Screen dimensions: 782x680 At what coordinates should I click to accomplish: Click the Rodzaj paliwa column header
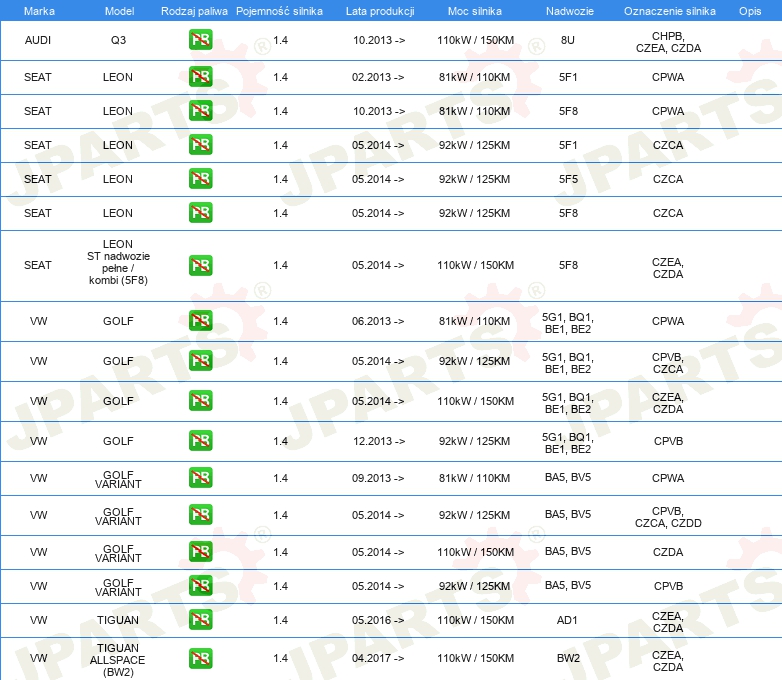coord(194,11)
